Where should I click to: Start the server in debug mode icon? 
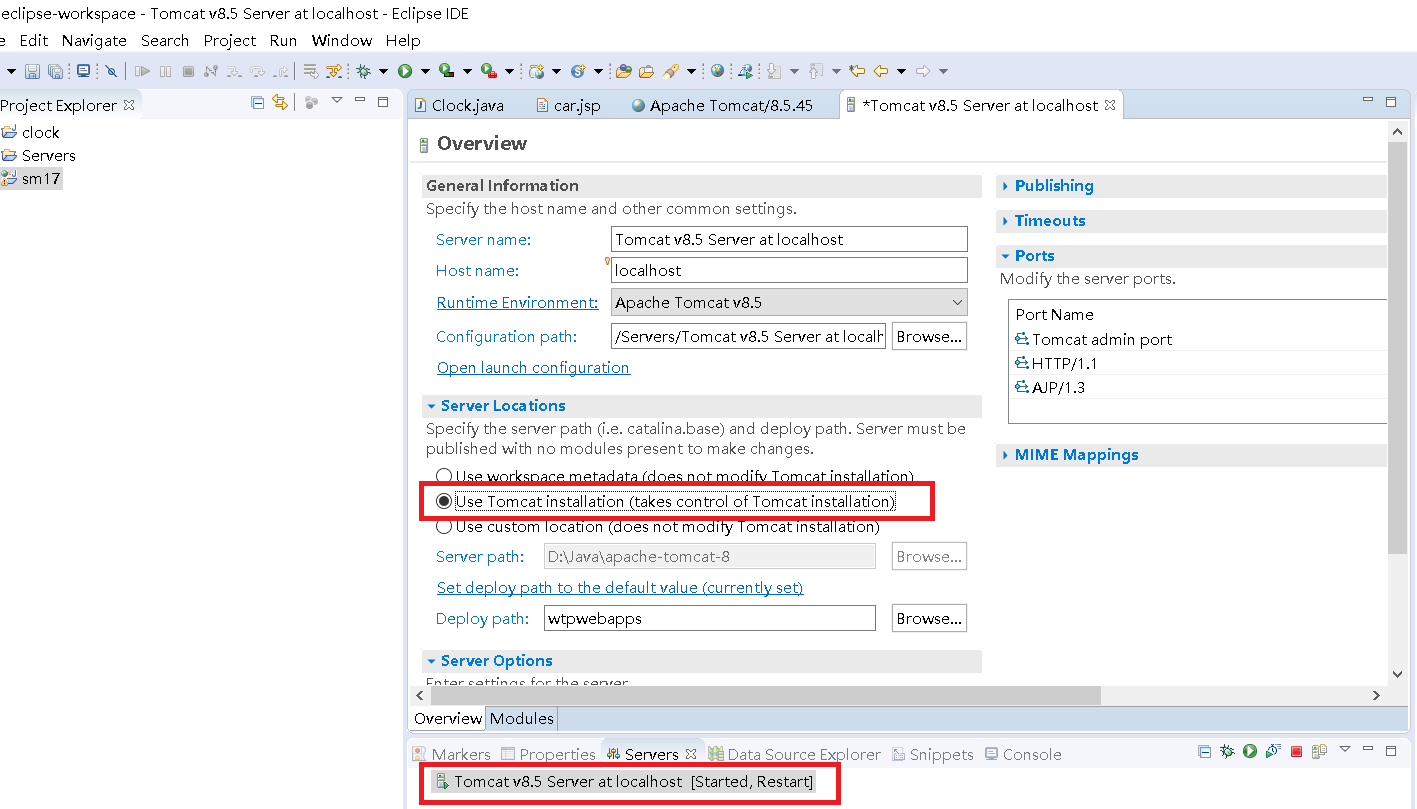pyautogui.click(x=1227, y=751)
